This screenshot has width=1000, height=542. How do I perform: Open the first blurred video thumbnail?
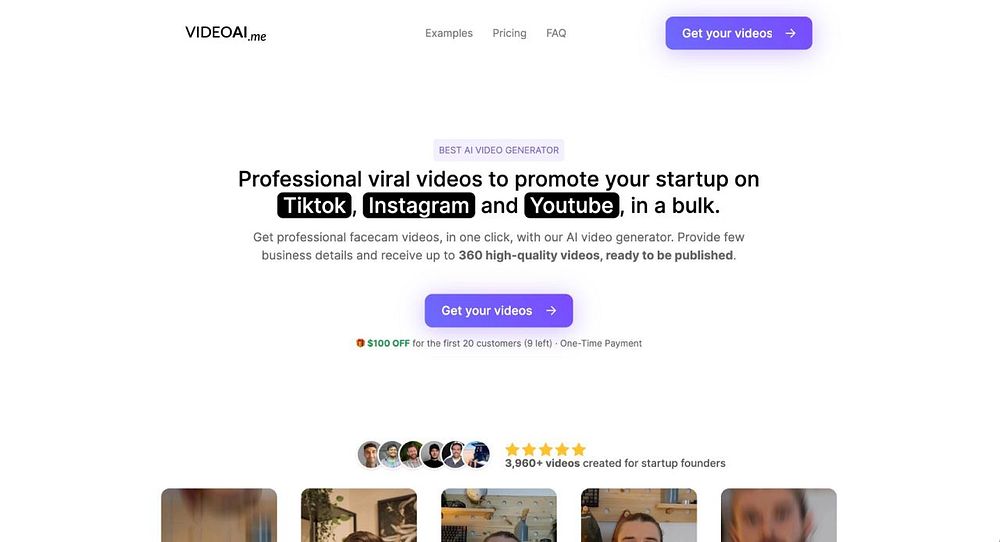(219, 515)
